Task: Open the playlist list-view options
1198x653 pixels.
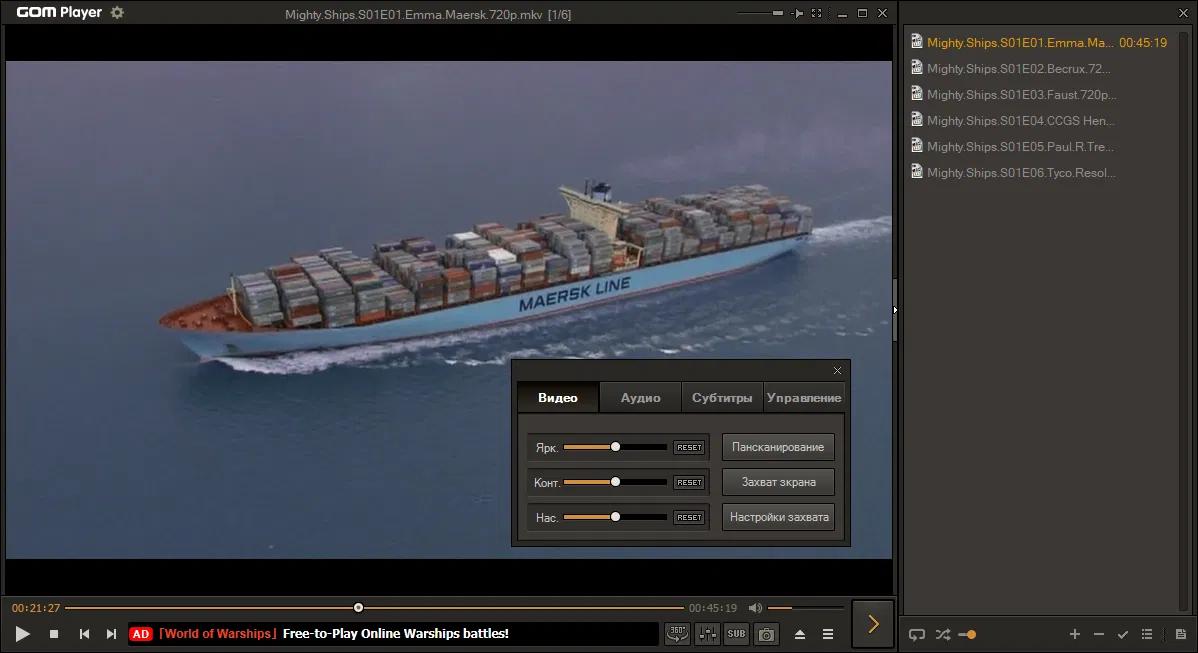Action: point(1147,635)
